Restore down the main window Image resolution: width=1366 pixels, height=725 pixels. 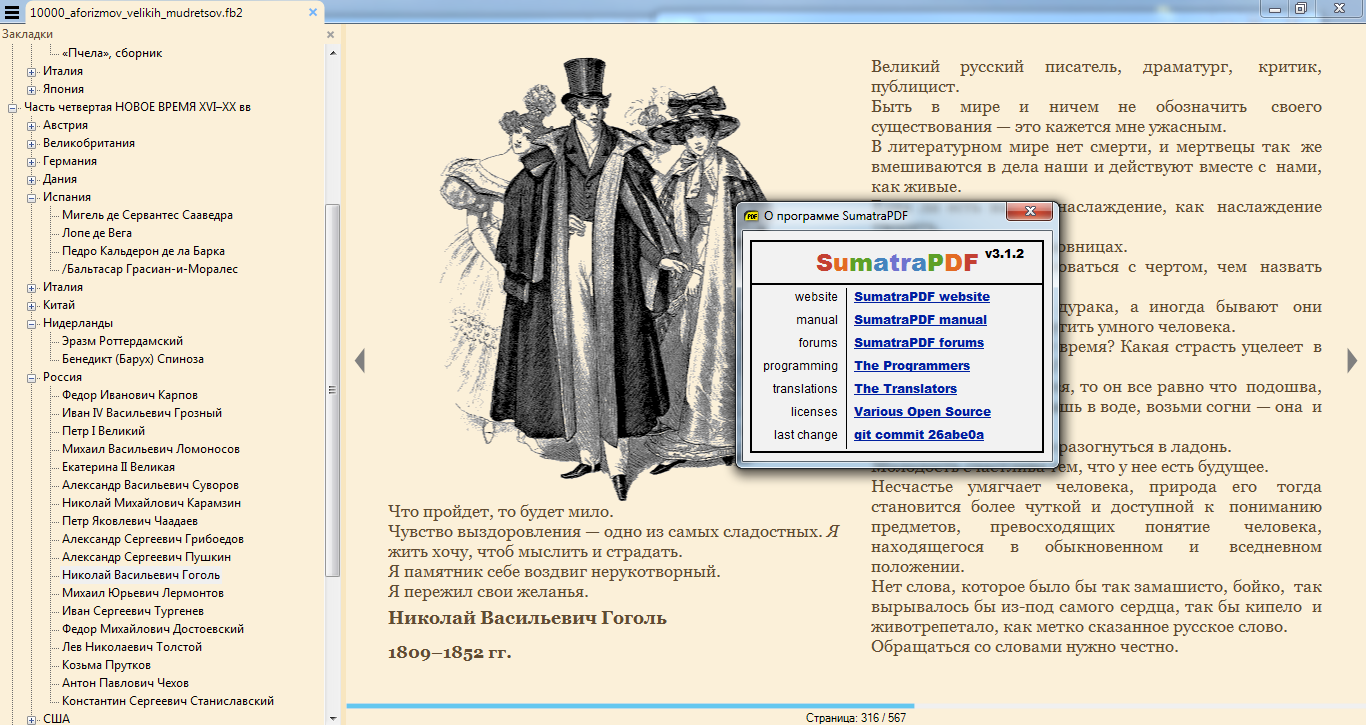click(1301, 8)
